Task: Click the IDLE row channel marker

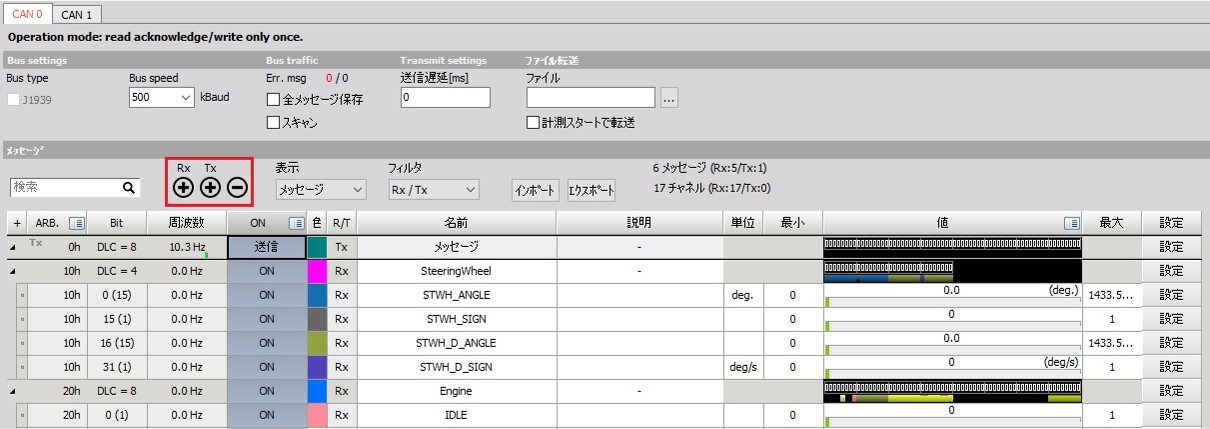Action: tap(22, 415)
